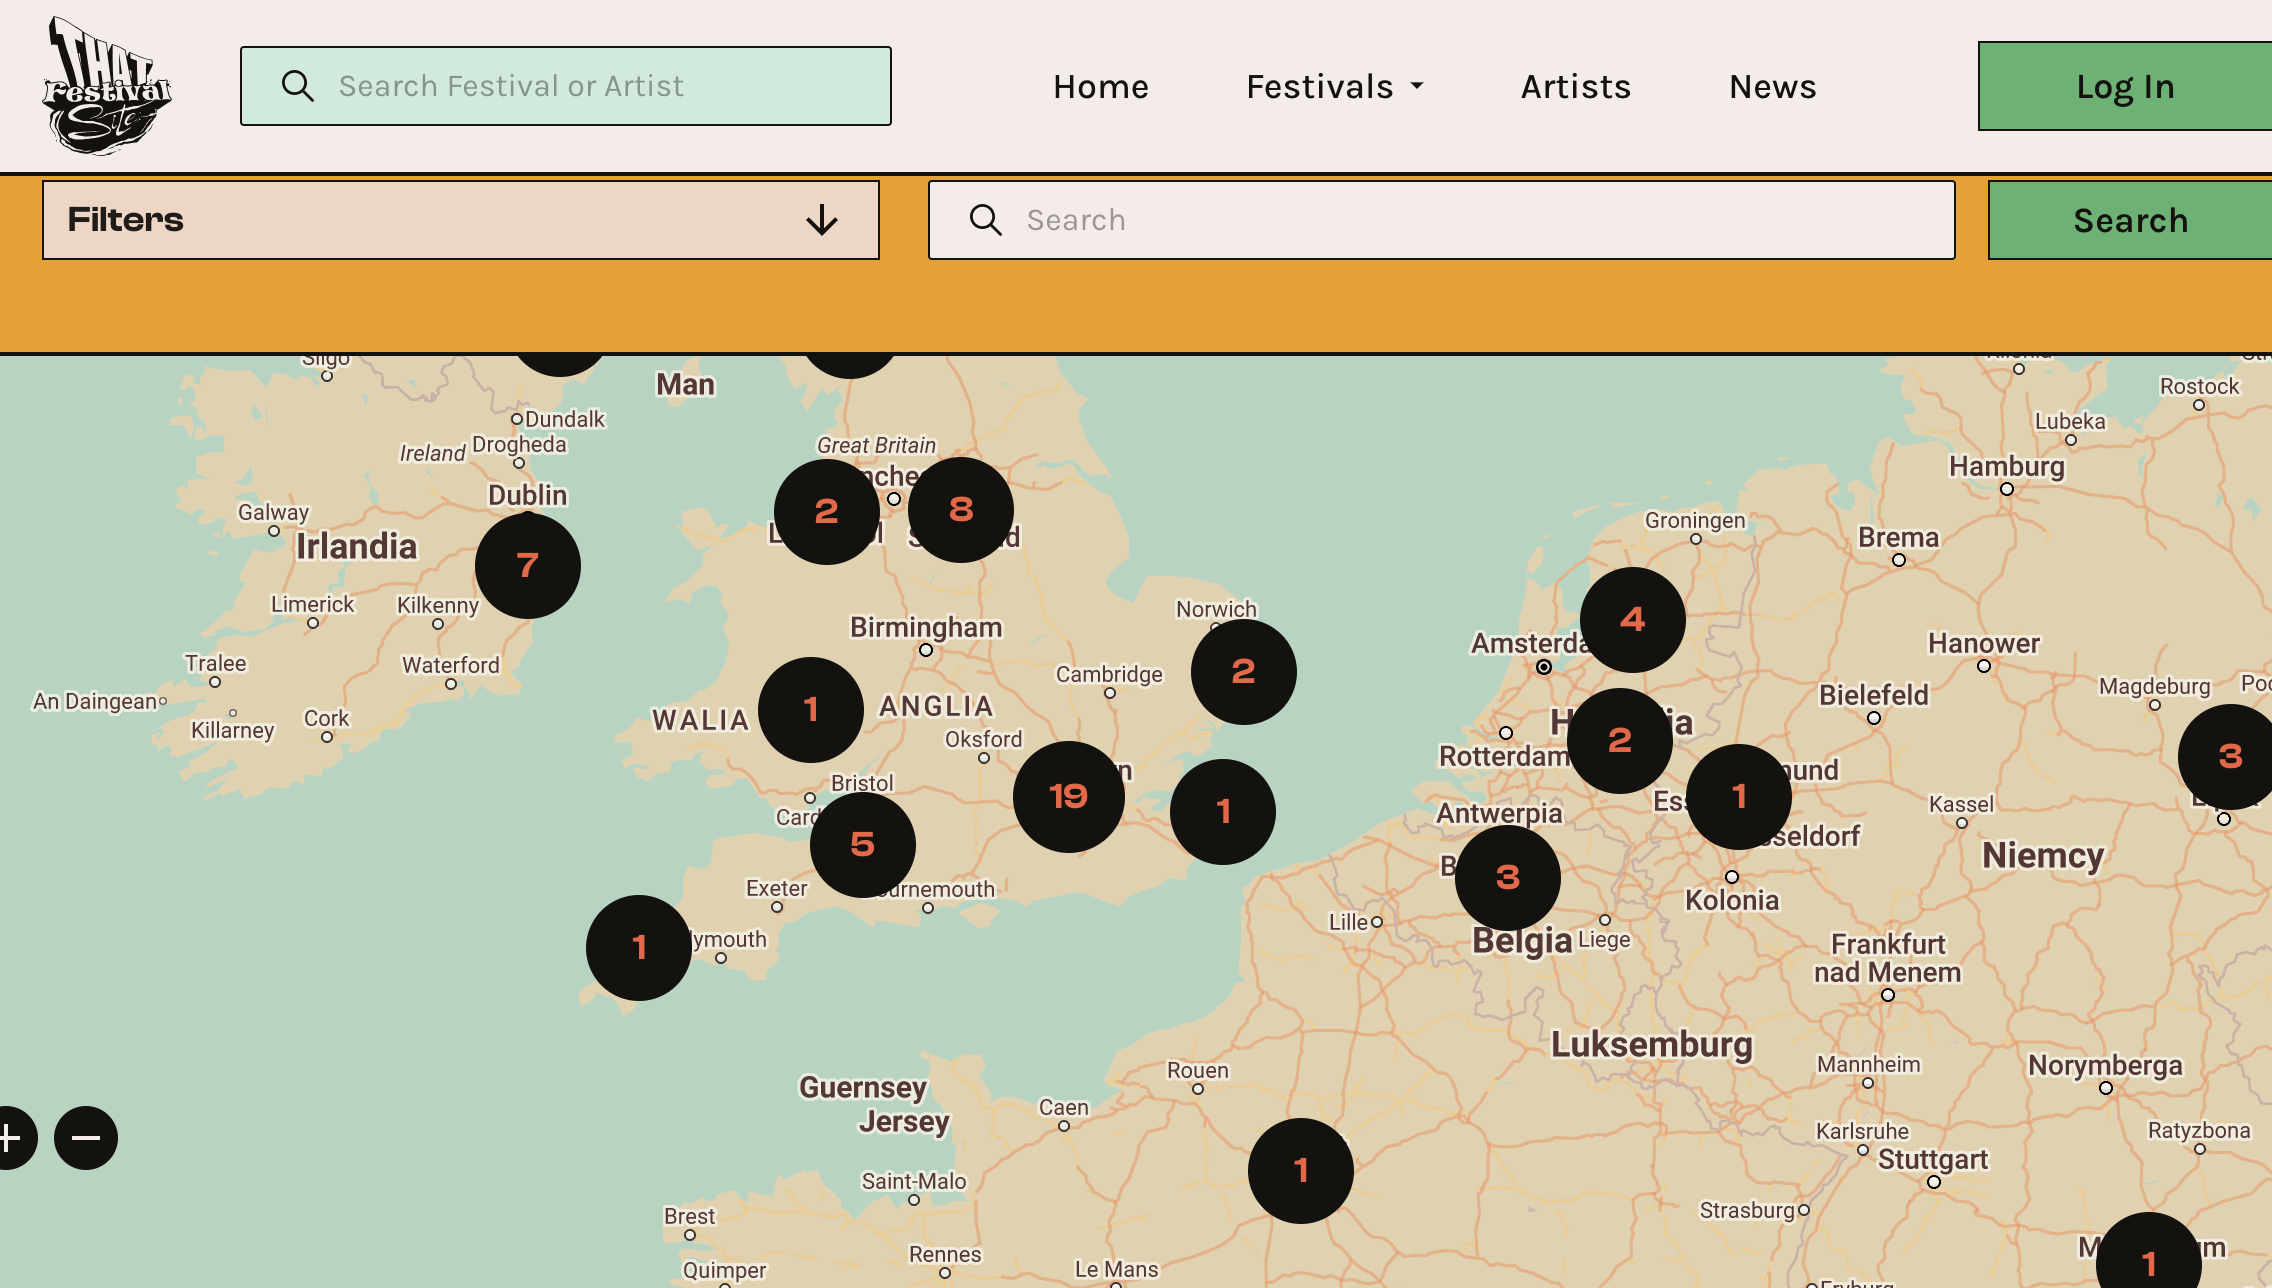
Task: Click the Irlandia country label
Action: 357,547
